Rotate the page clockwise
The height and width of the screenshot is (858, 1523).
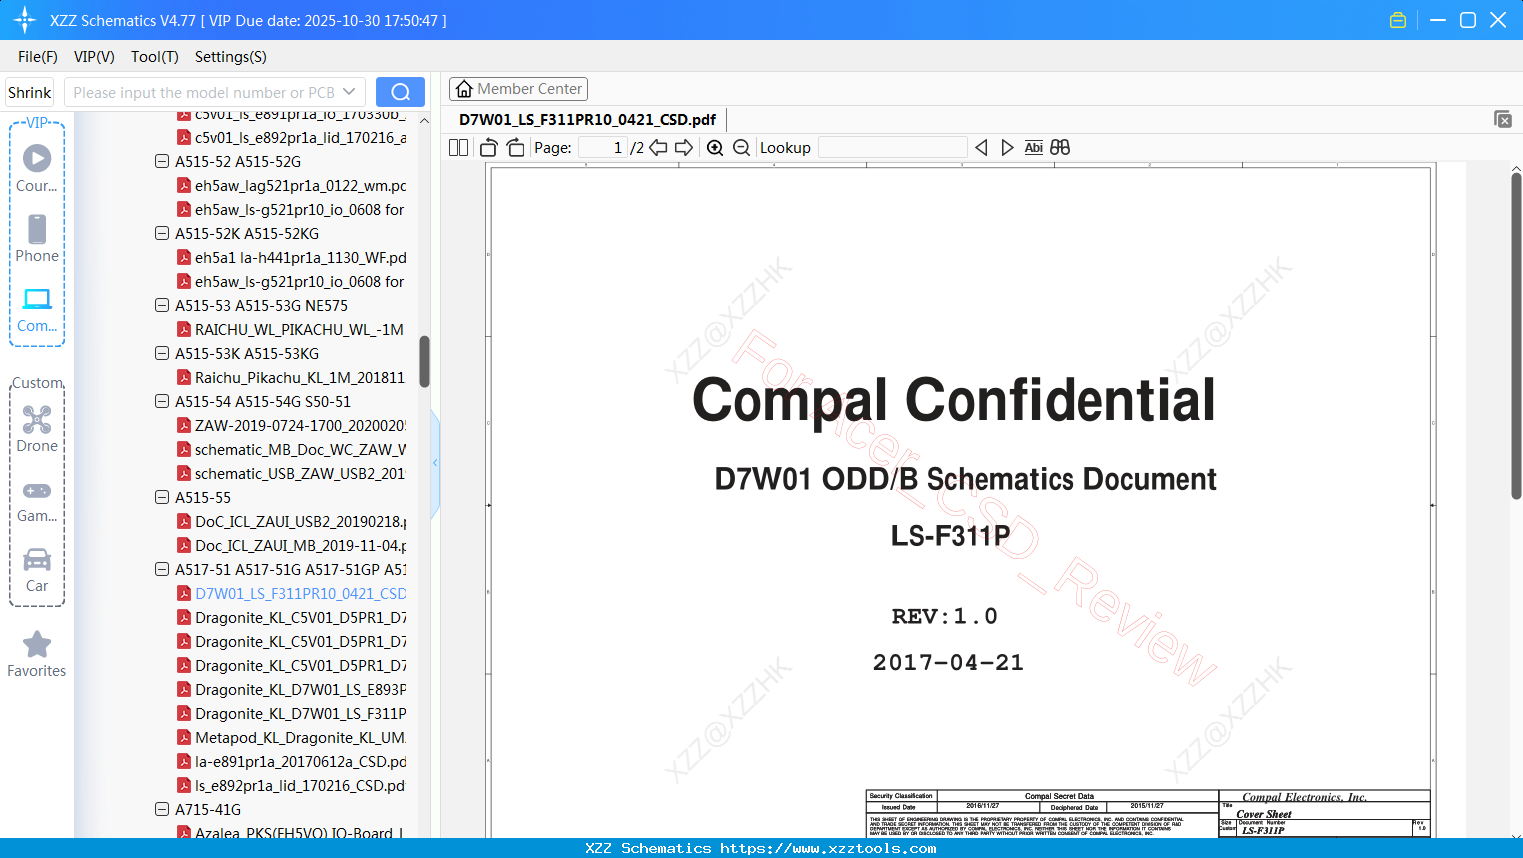[x=515, y=148]
